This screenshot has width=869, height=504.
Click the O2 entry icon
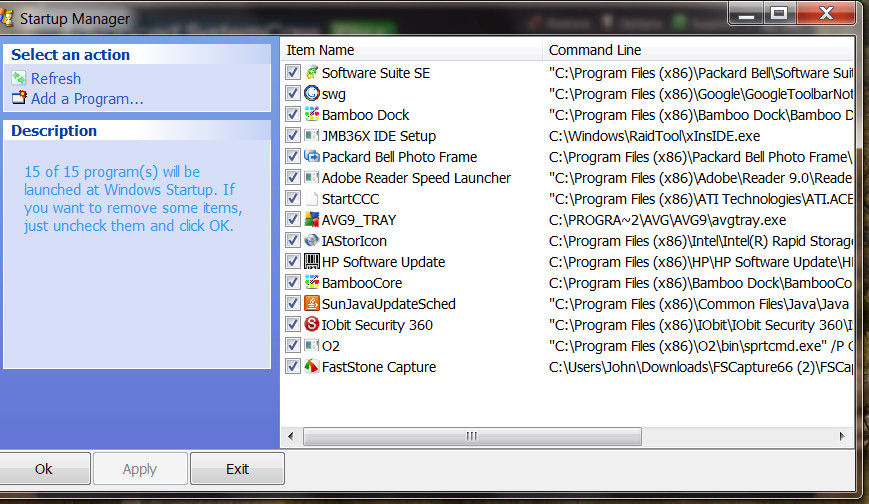312,345
